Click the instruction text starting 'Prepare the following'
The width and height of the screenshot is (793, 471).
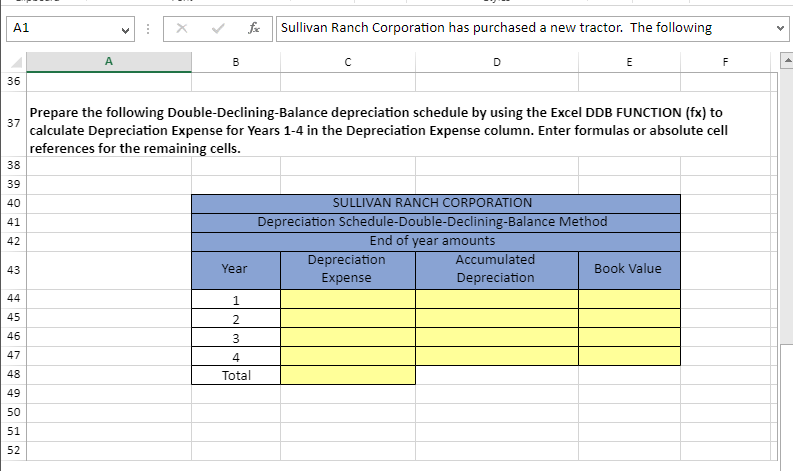pos(378,130)
